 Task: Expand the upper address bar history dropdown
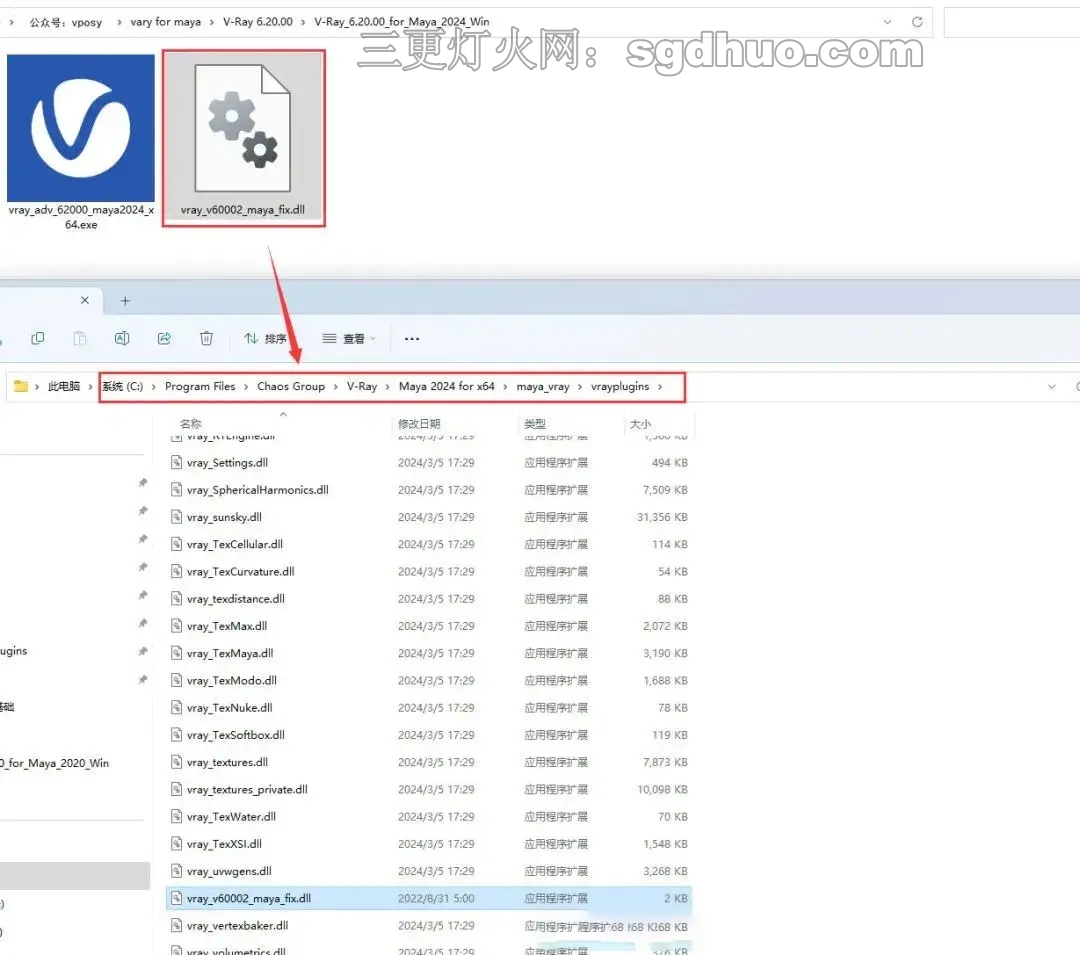(x=887, y=22)
